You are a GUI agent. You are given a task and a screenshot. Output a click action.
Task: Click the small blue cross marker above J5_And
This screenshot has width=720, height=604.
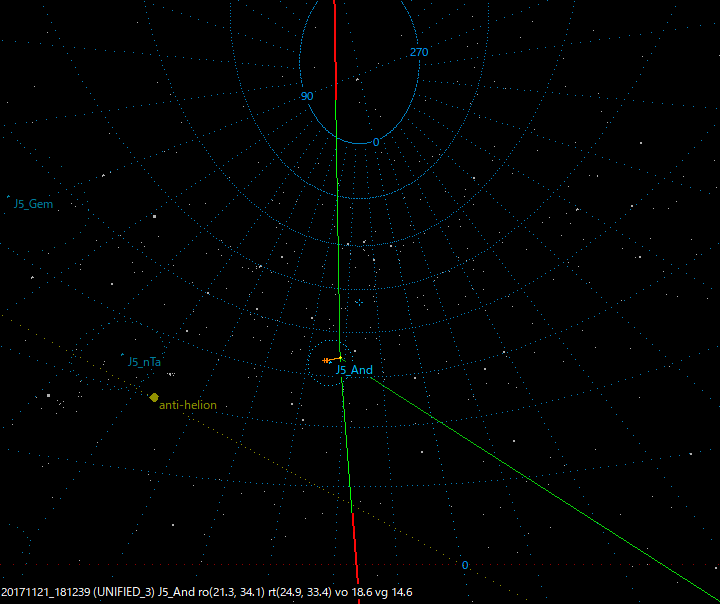click(359, 302)
